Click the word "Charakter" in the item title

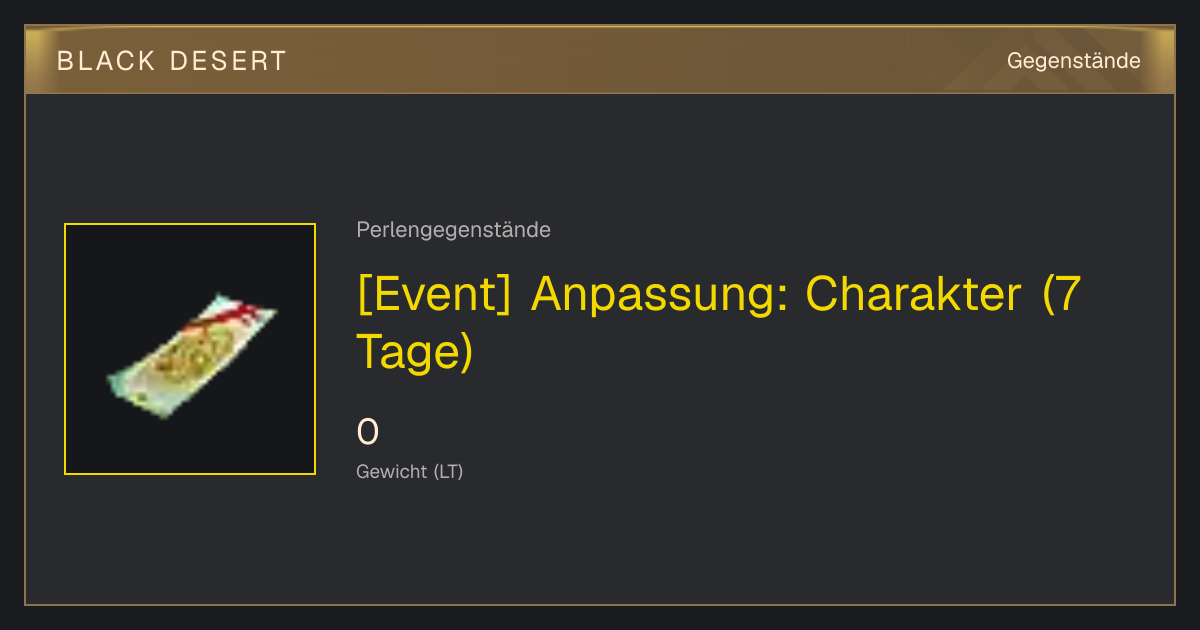tap(914, 293)
